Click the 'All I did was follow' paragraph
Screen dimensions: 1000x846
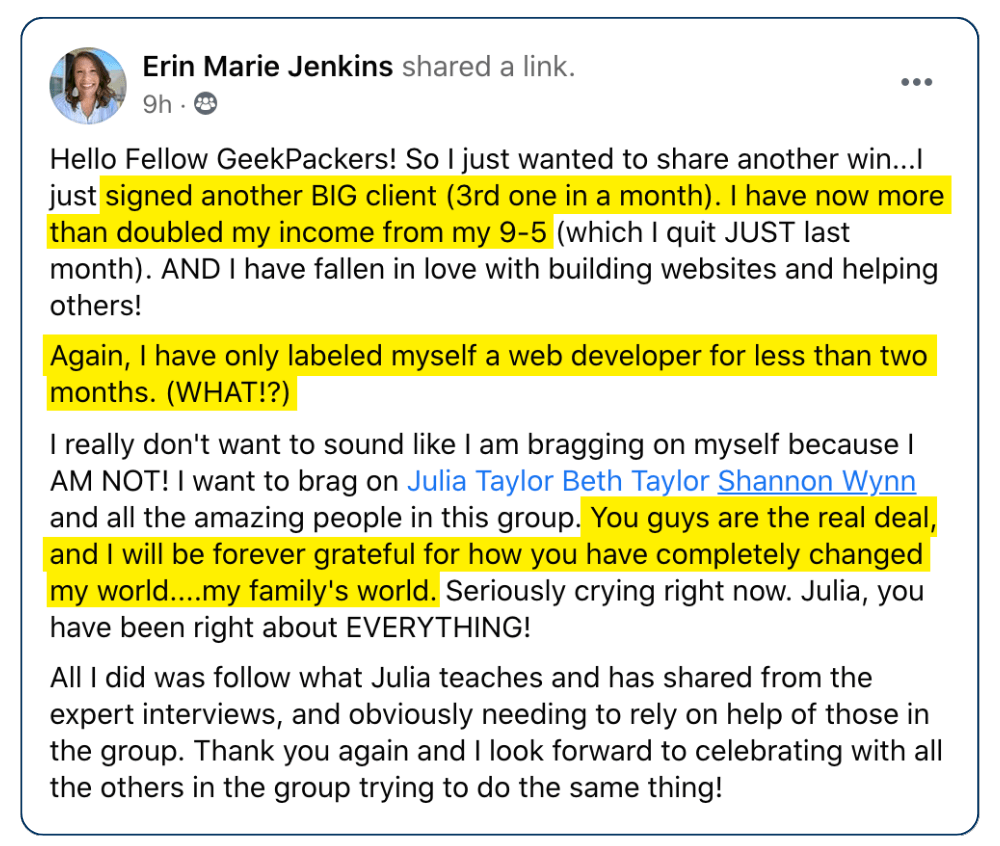[x=496, y=733]
